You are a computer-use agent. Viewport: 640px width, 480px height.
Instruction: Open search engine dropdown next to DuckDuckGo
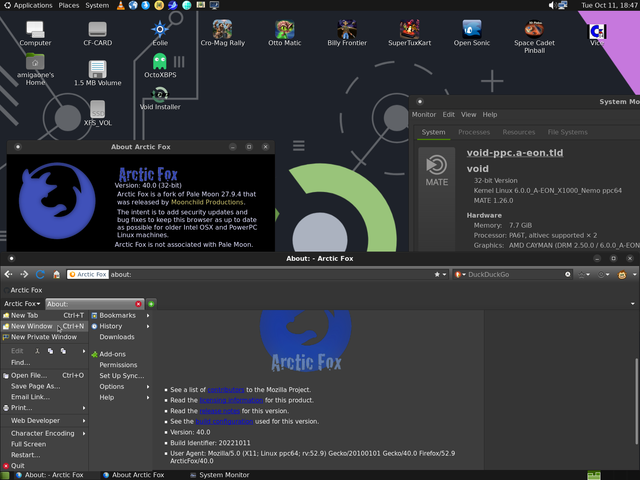[460, 274]
